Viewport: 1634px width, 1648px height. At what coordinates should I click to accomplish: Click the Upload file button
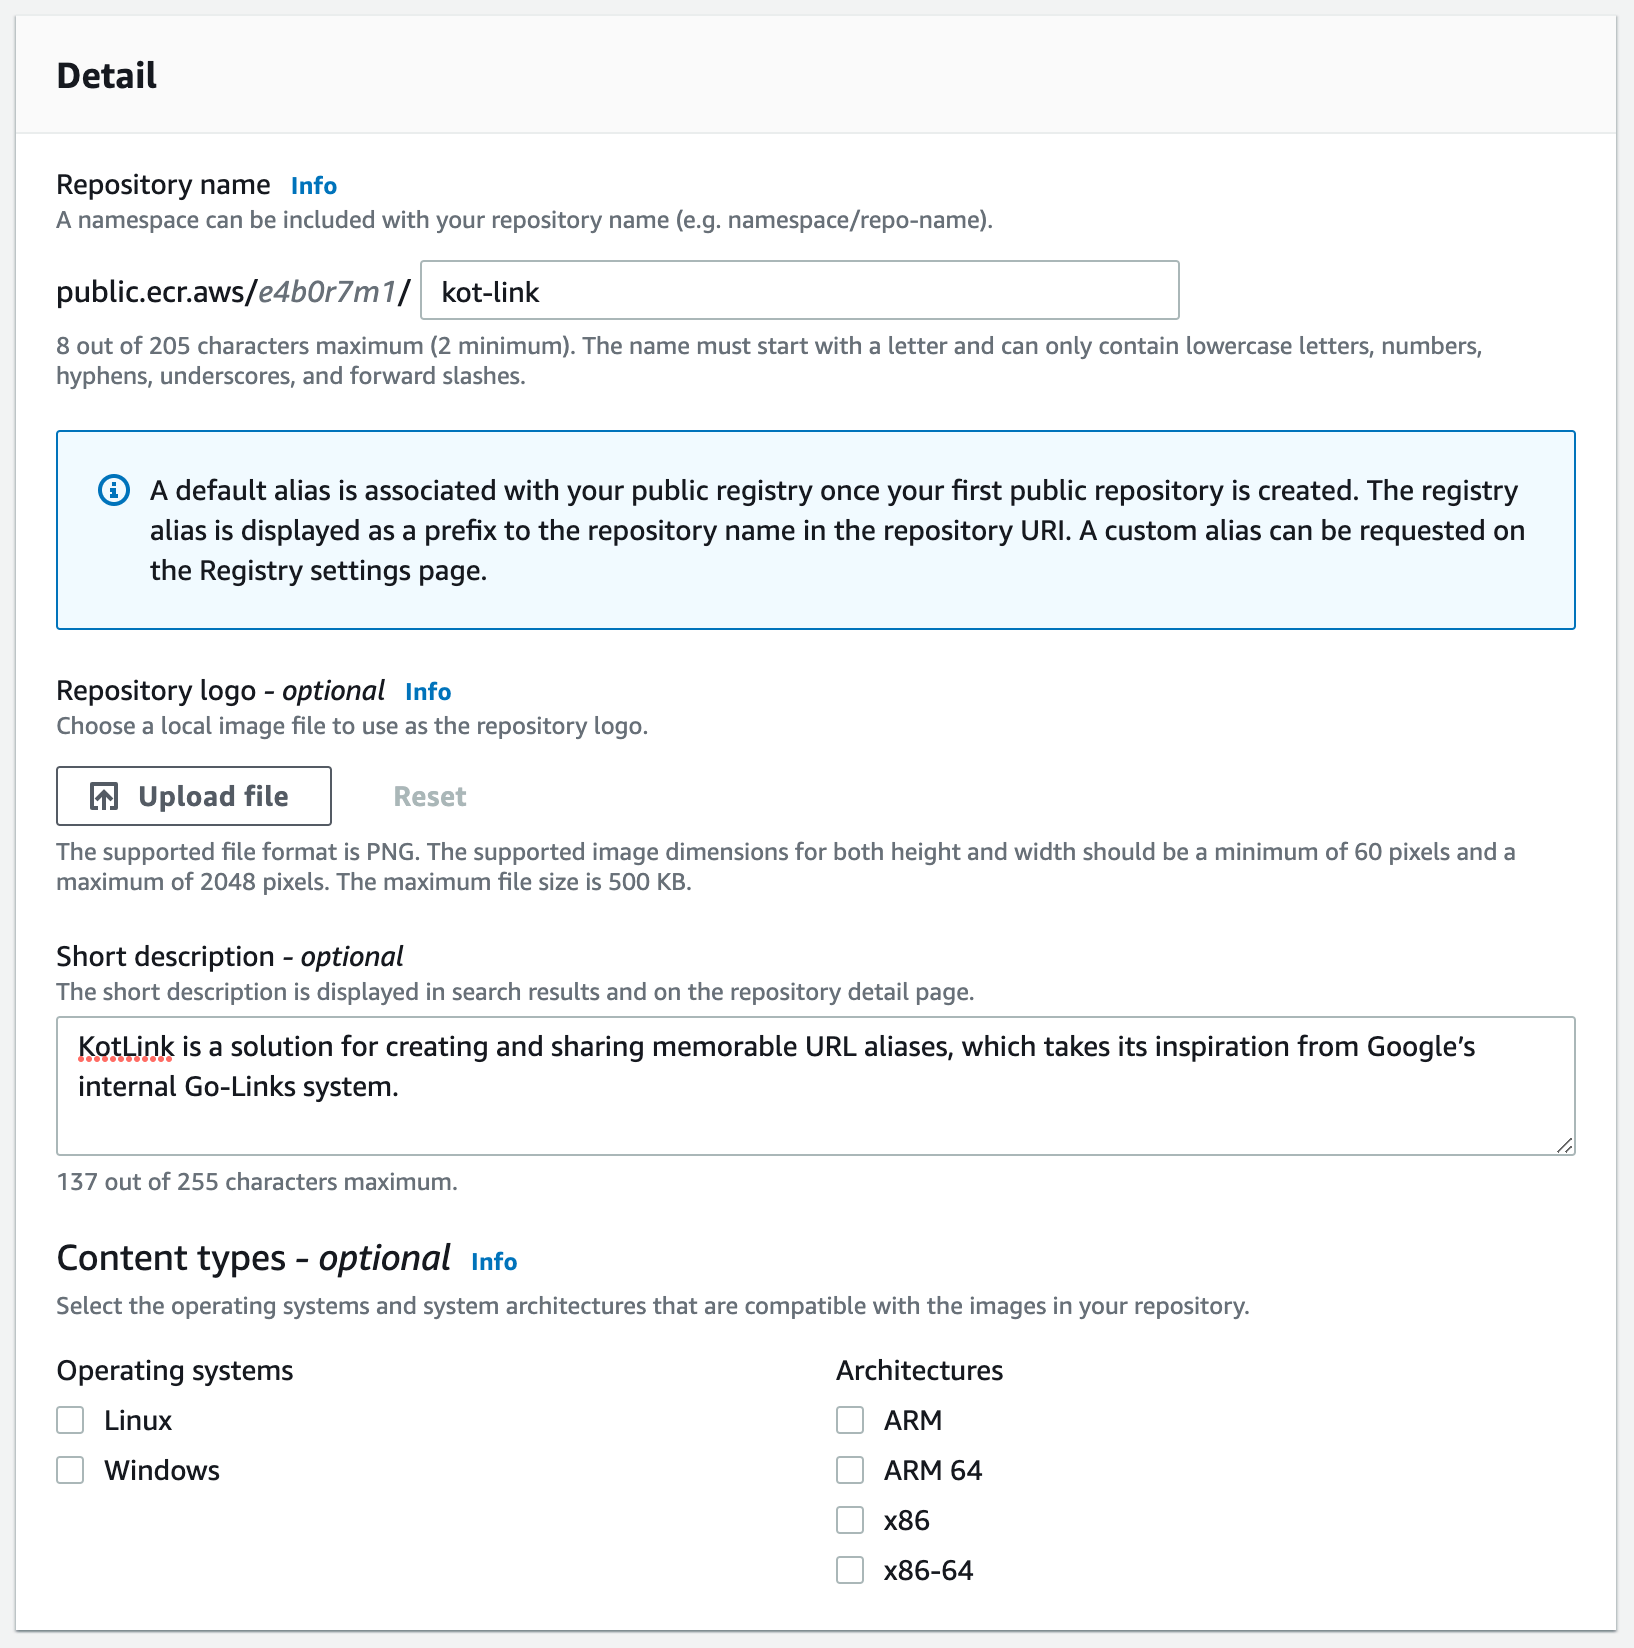point(194,796)
